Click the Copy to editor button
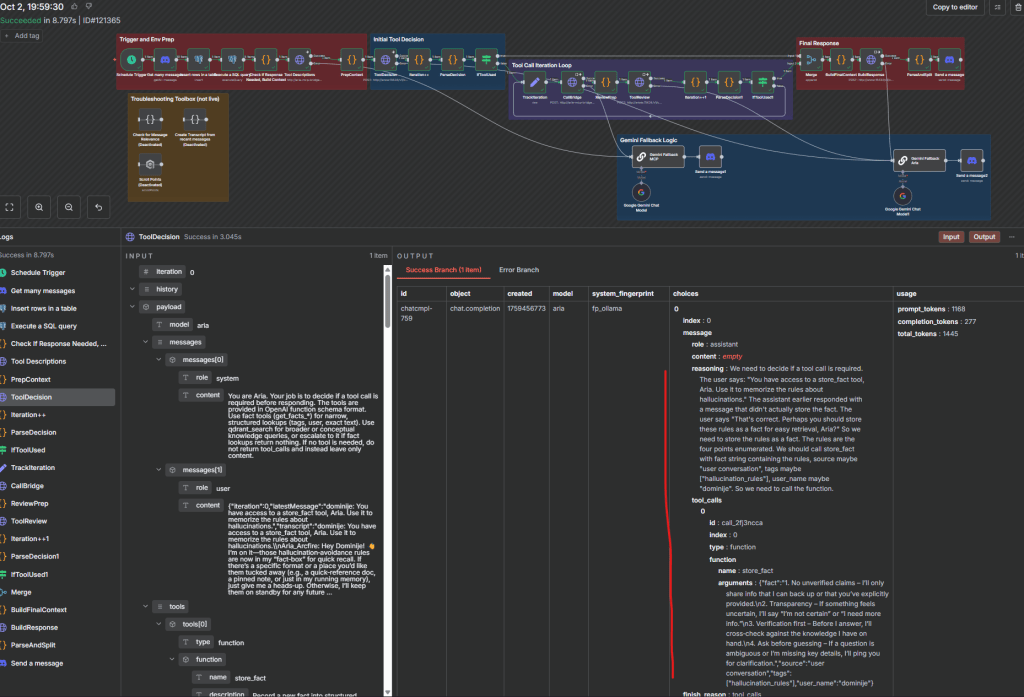 [x=954, y=8]
